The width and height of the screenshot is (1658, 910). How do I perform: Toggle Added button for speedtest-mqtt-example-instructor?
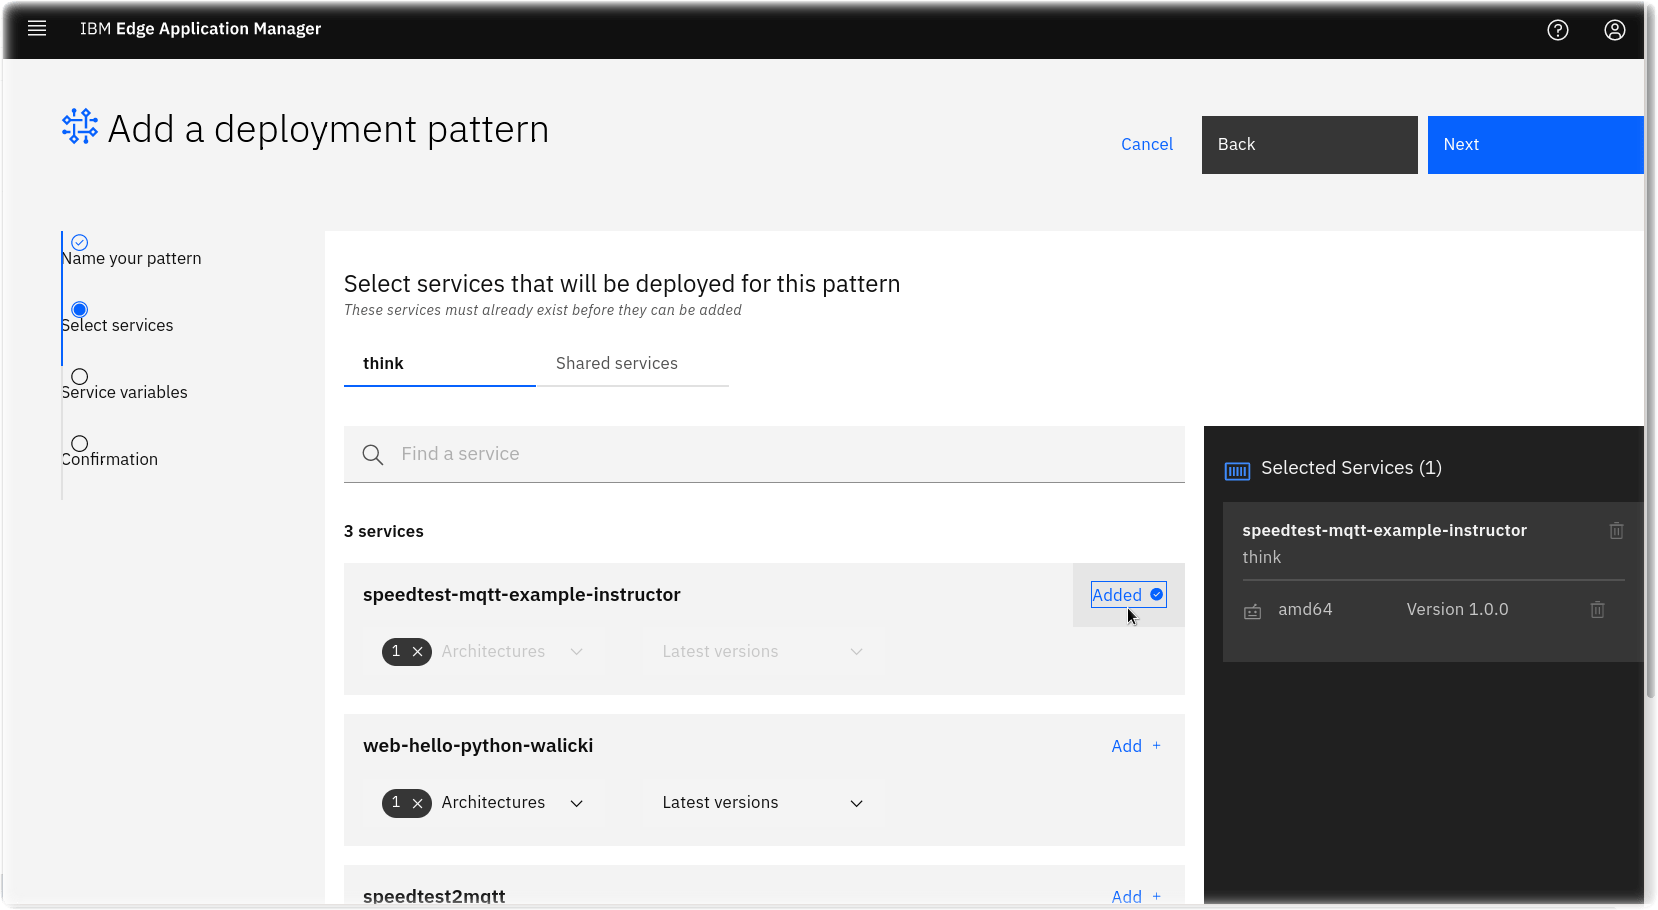point(1128,595)
